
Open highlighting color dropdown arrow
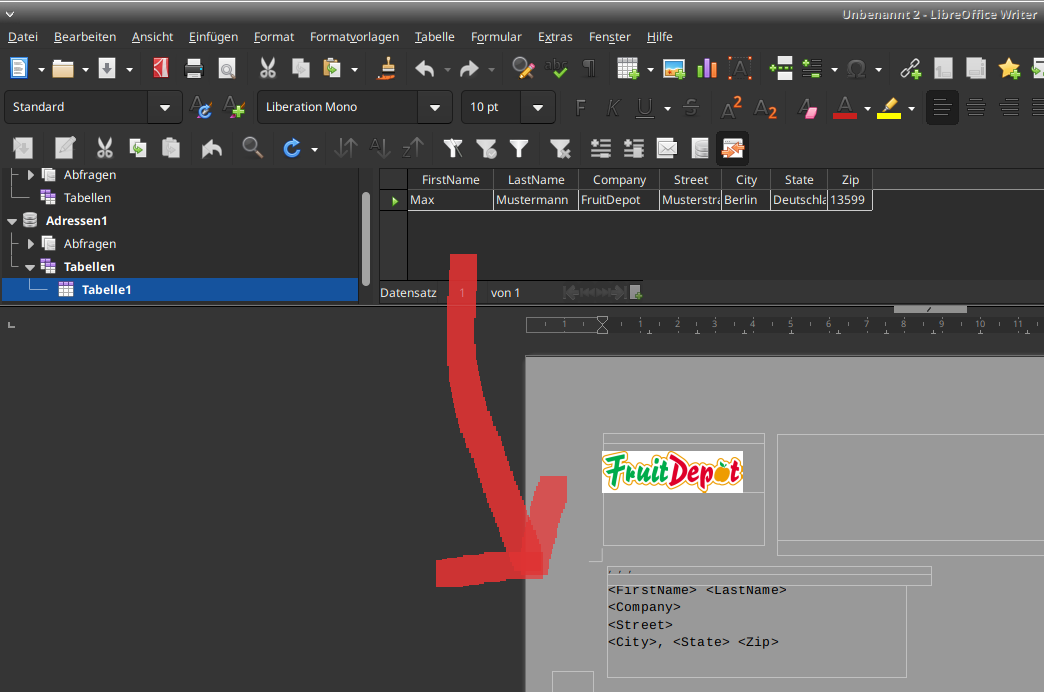(x=912, y=109)
